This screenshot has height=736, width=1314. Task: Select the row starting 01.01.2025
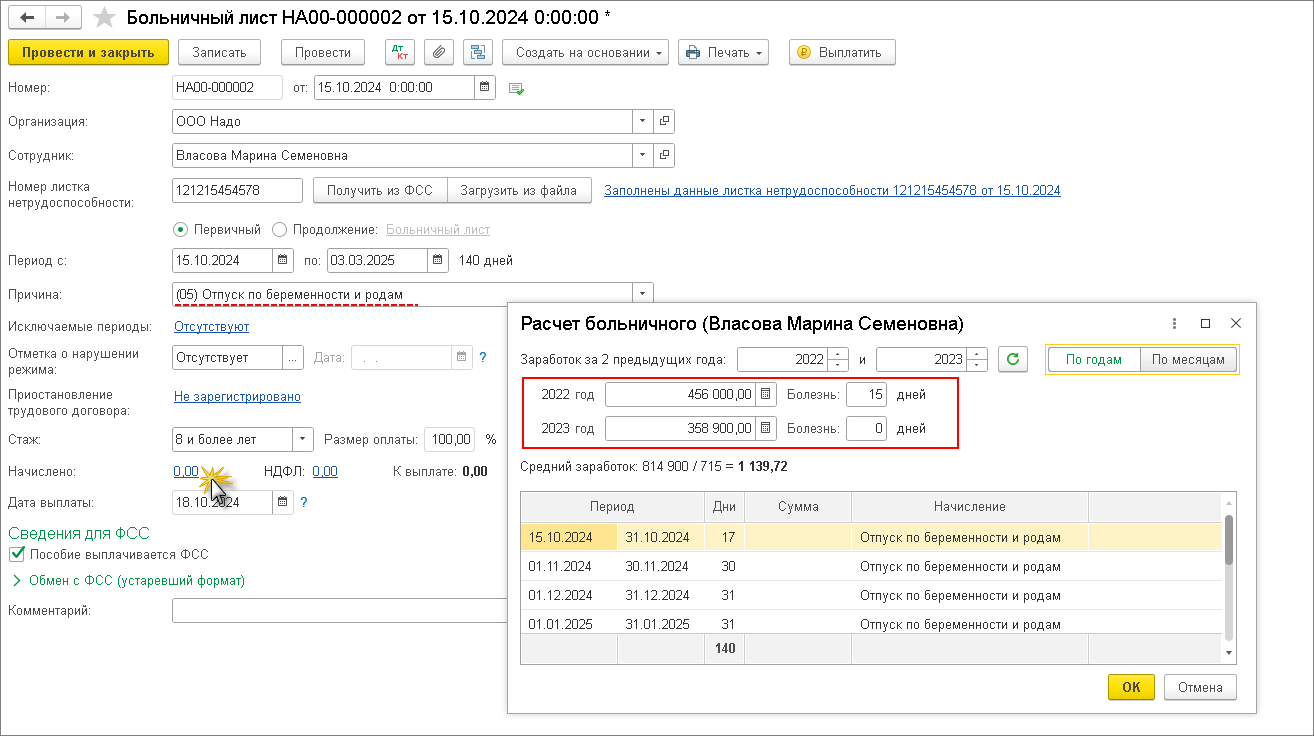tap(871, 624)
